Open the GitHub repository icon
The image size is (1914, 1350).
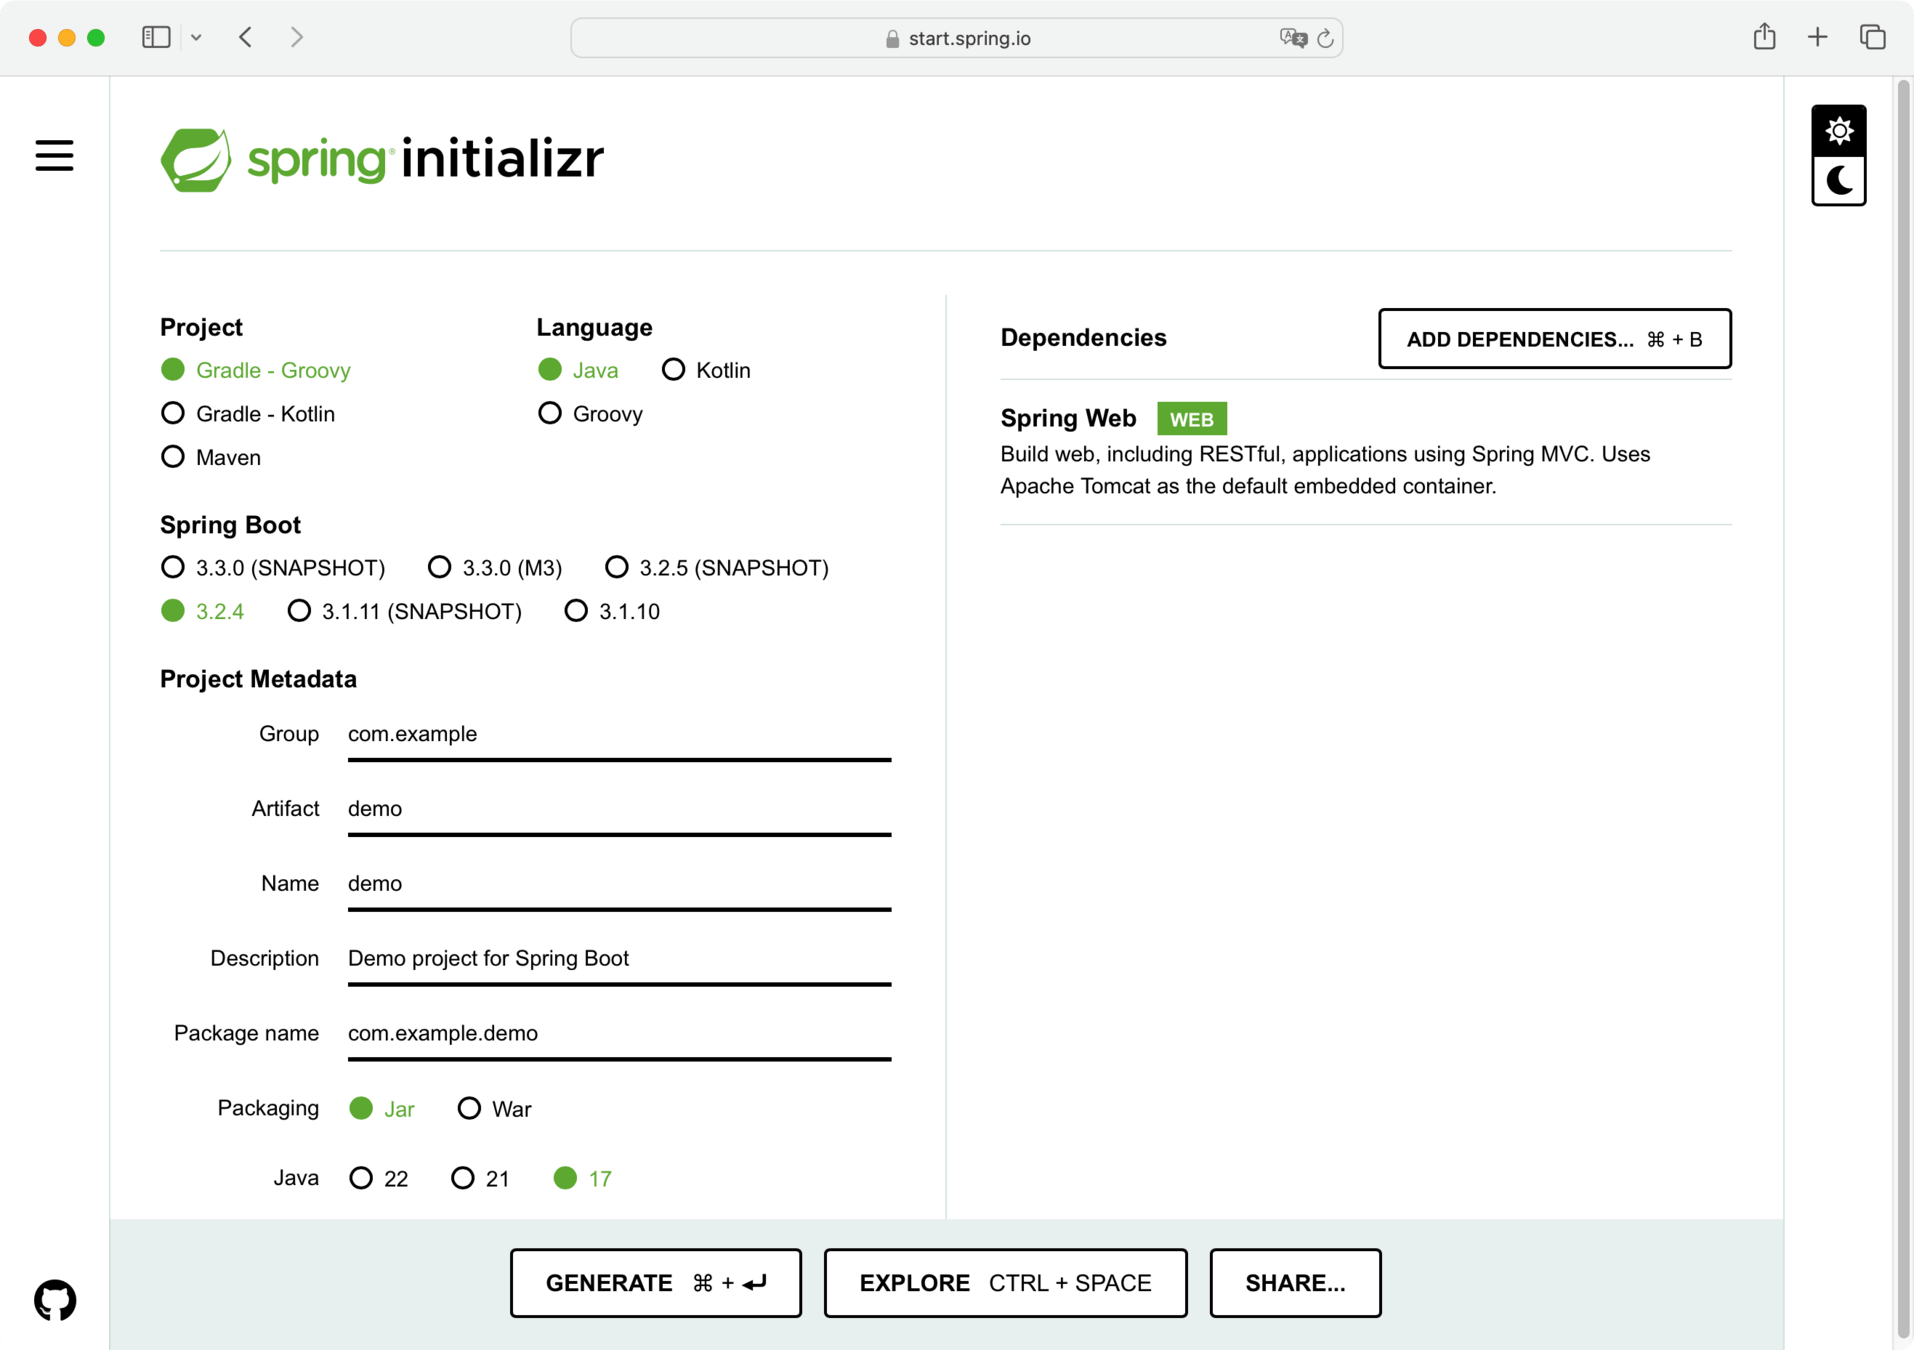click(55, 1300)
